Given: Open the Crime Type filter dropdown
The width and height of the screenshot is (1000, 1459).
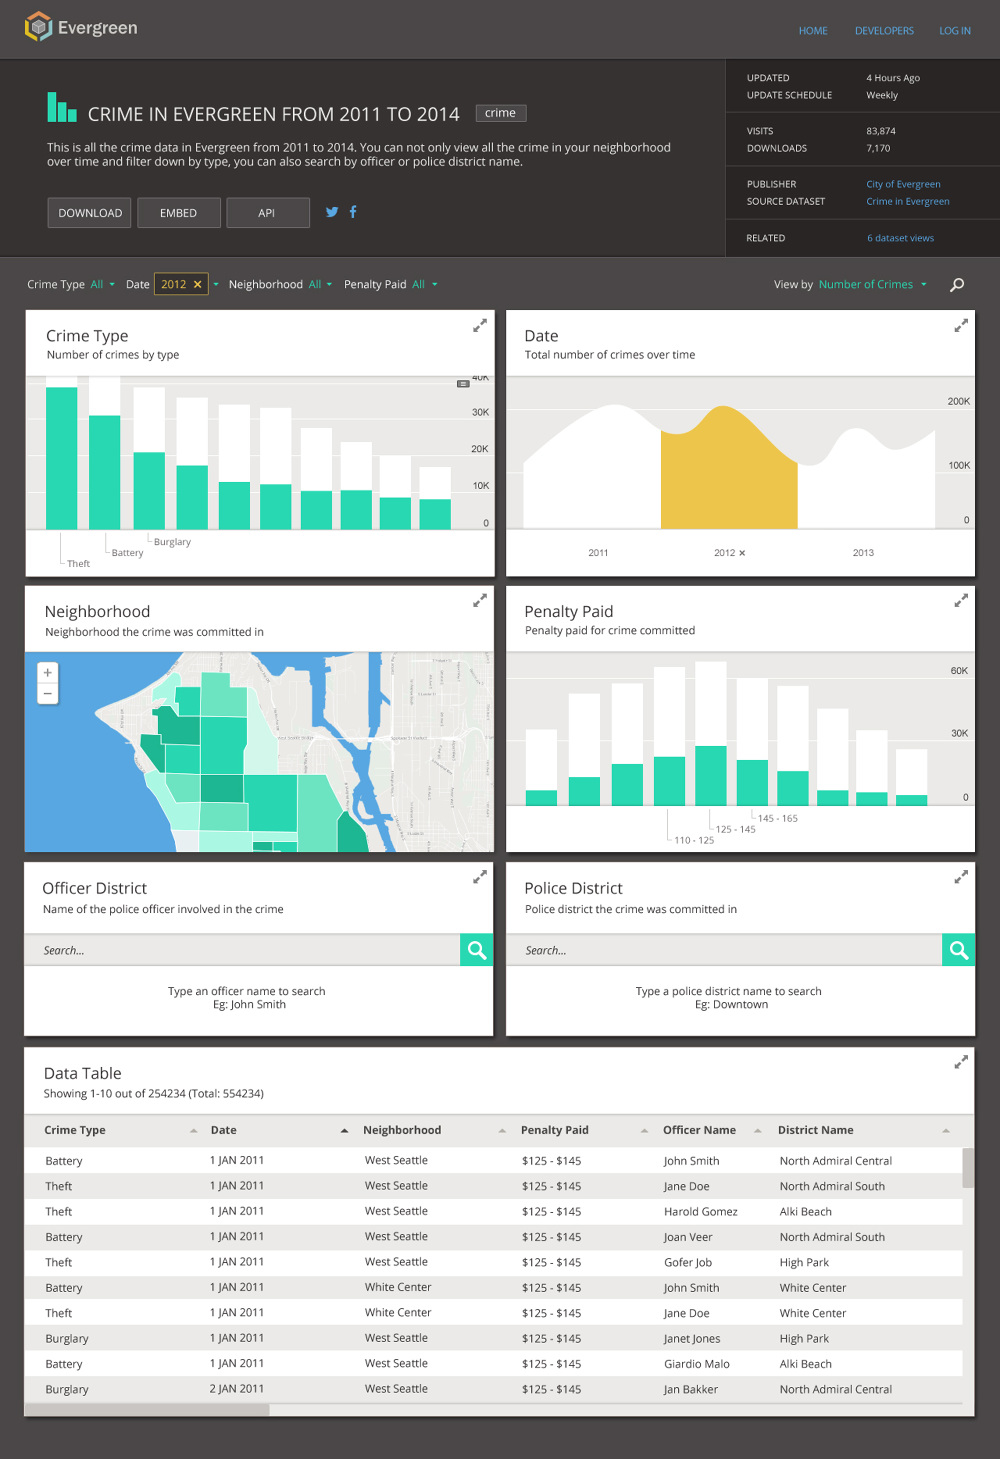Looking at the screenshot, I should pyautogui.click(x=99, y=284).
